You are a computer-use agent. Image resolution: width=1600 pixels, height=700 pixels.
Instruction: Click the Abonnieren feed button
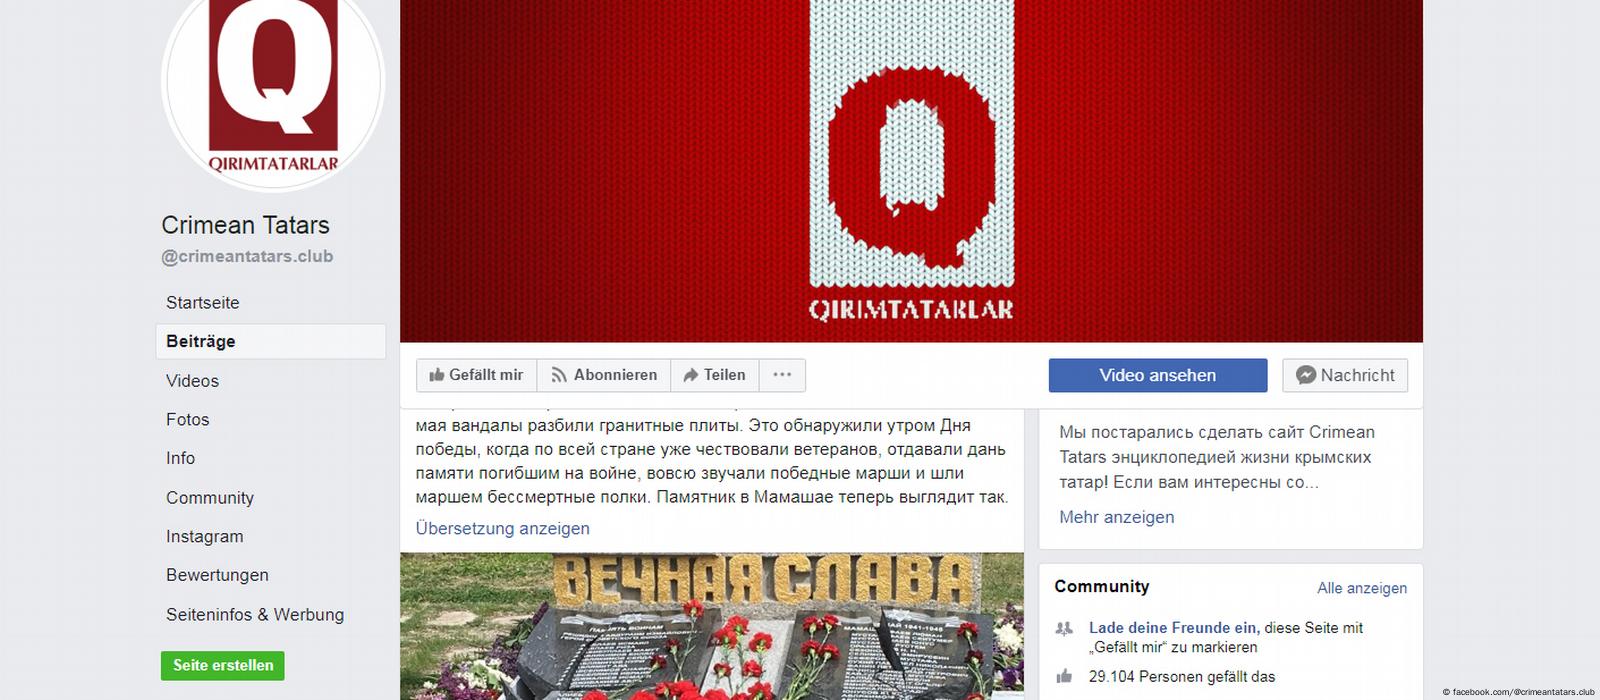click(604, 375)
